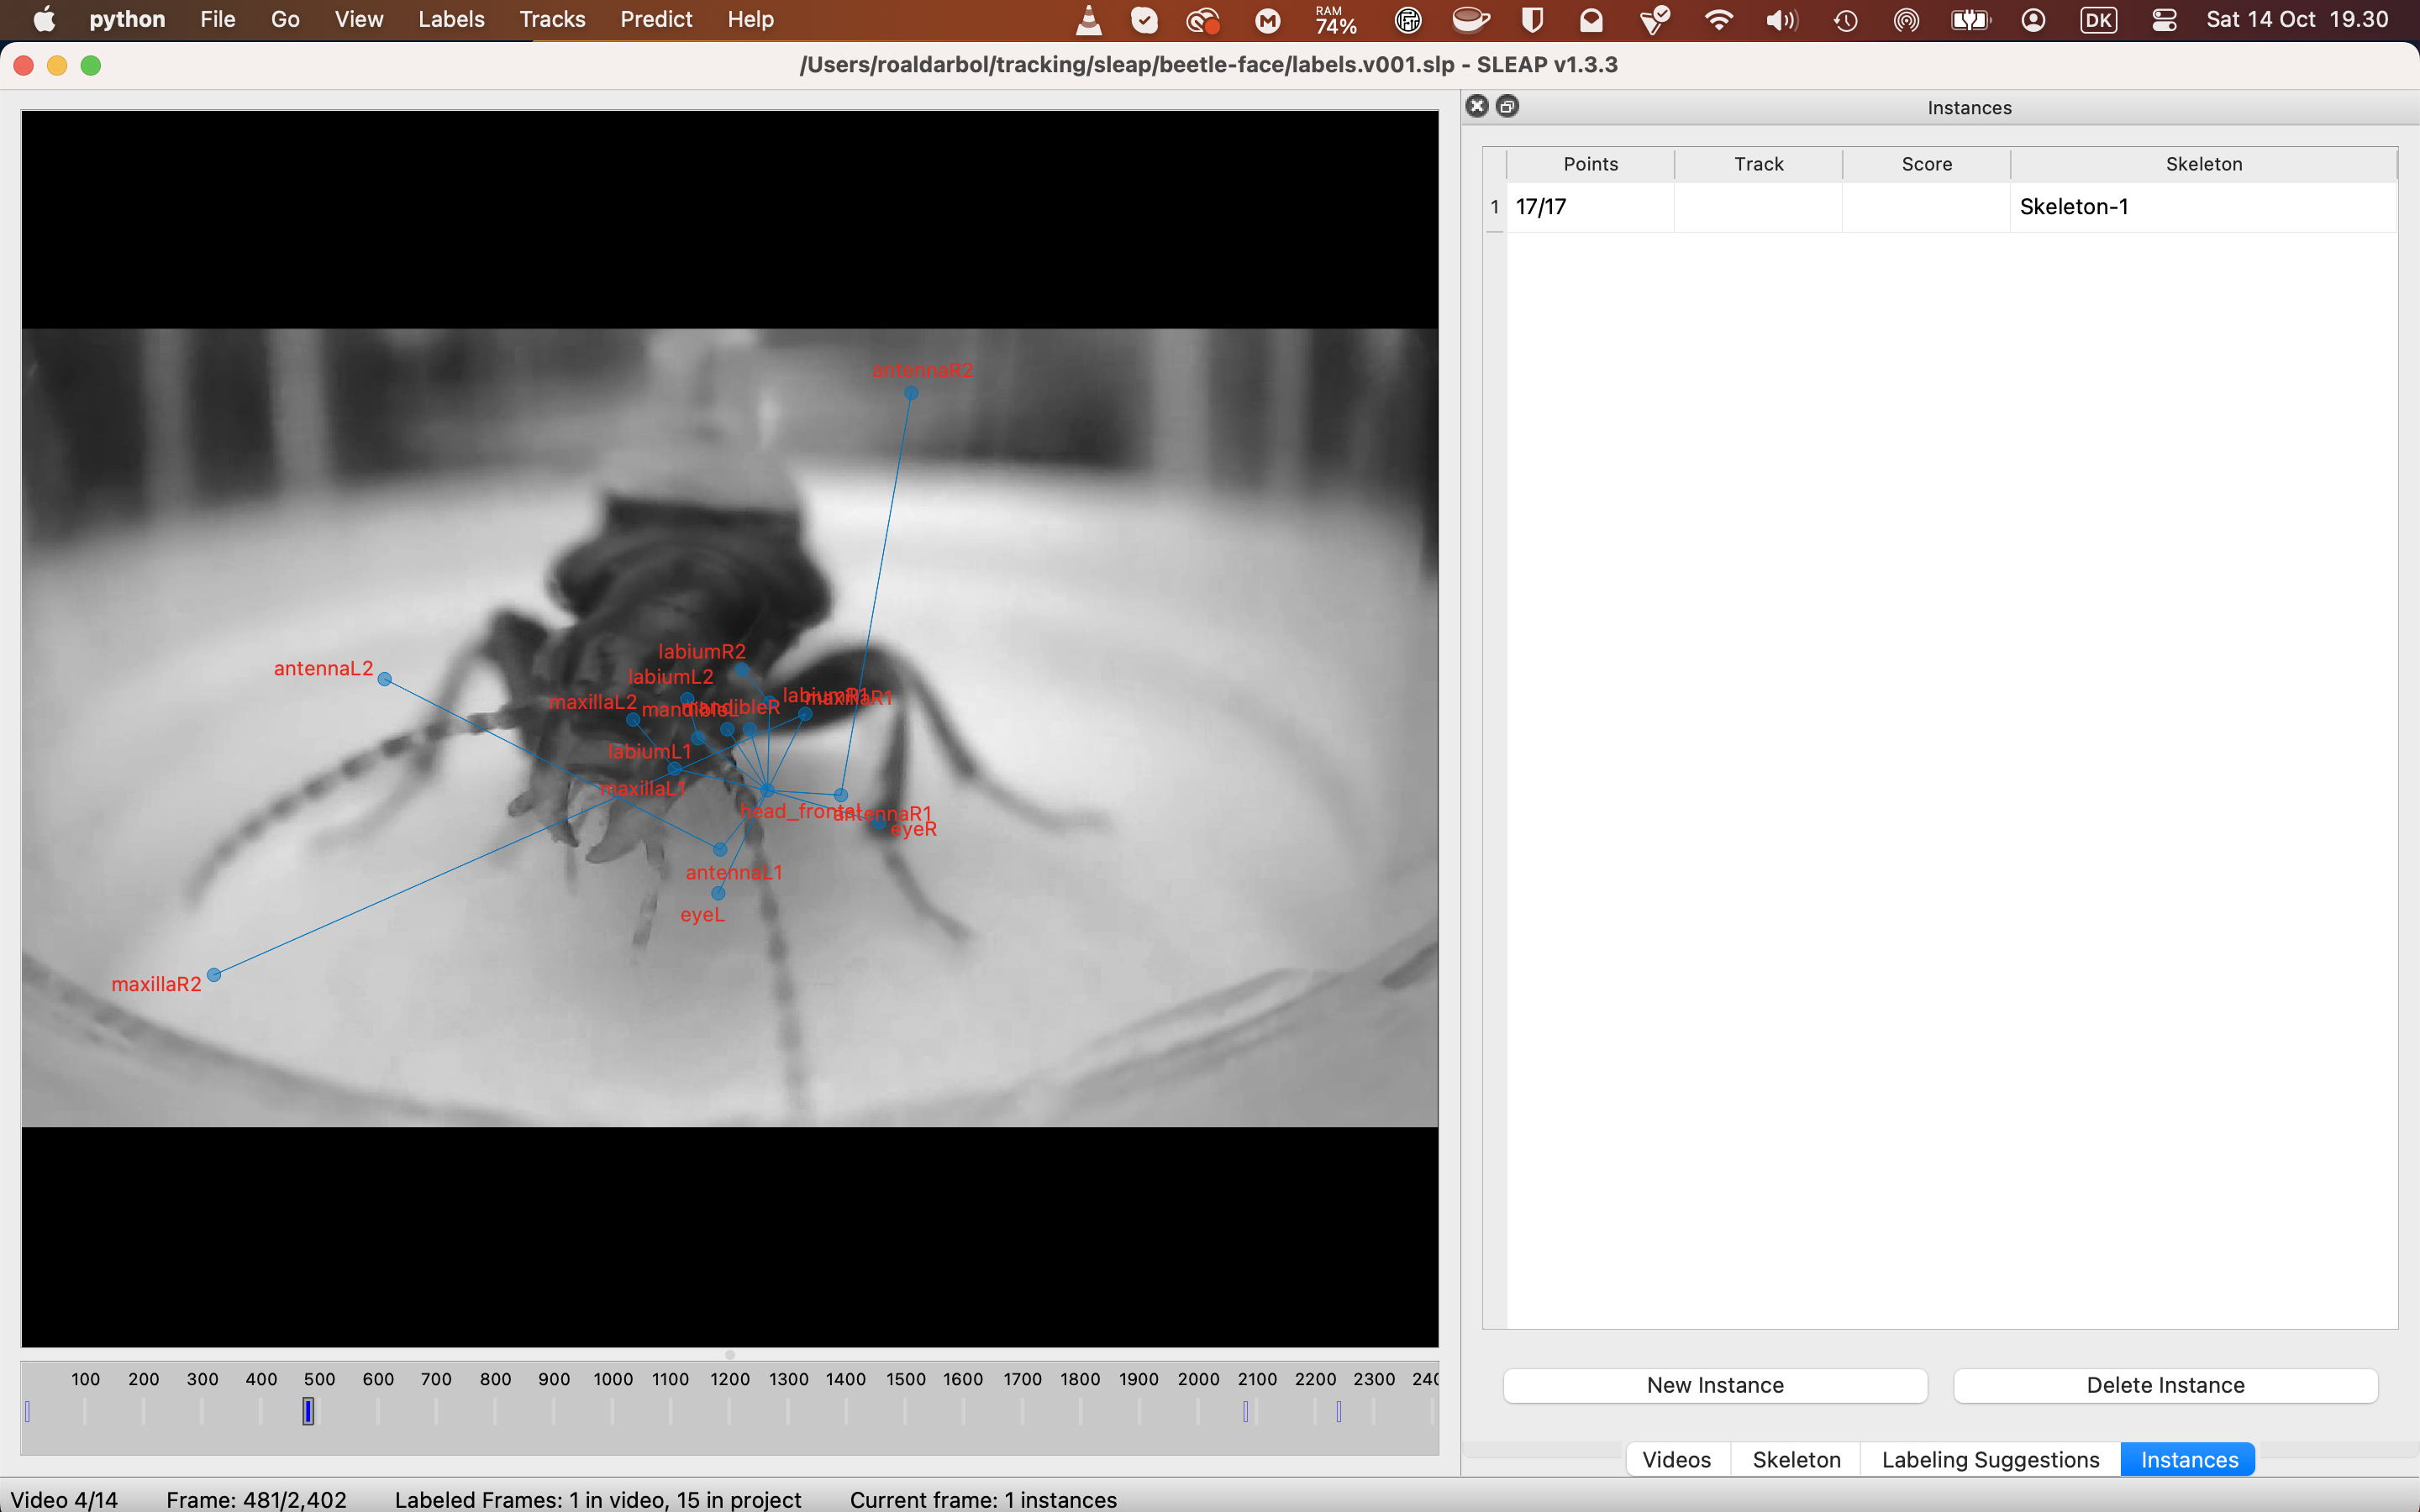Sort by the Score column header
Viewport: 2420px width, 1512px height.
[x=1926, y=164]
